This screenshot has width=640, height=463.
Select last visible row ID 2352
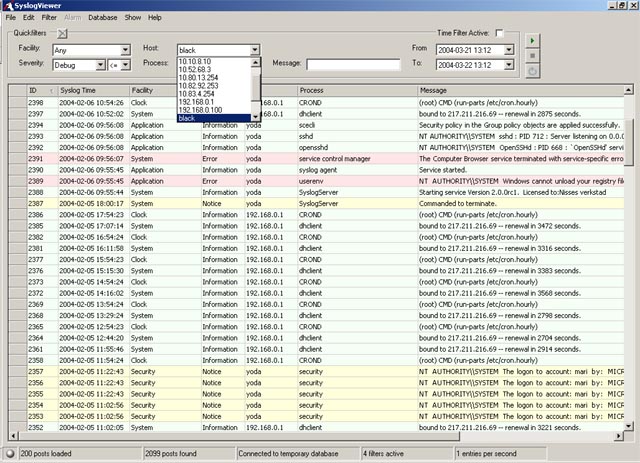pyautogui.click(x=316, y=427)
